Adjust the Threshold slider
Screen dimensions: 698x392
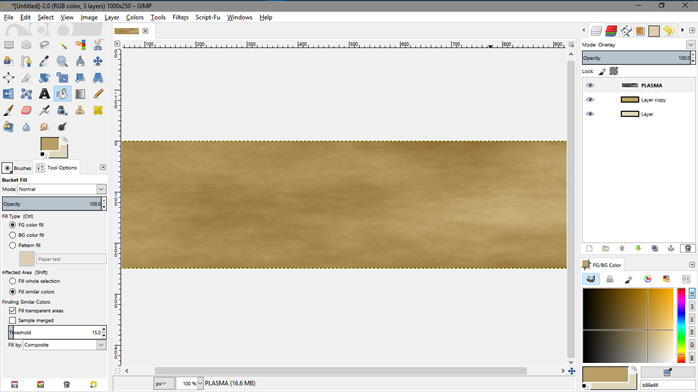coord(54,332)
